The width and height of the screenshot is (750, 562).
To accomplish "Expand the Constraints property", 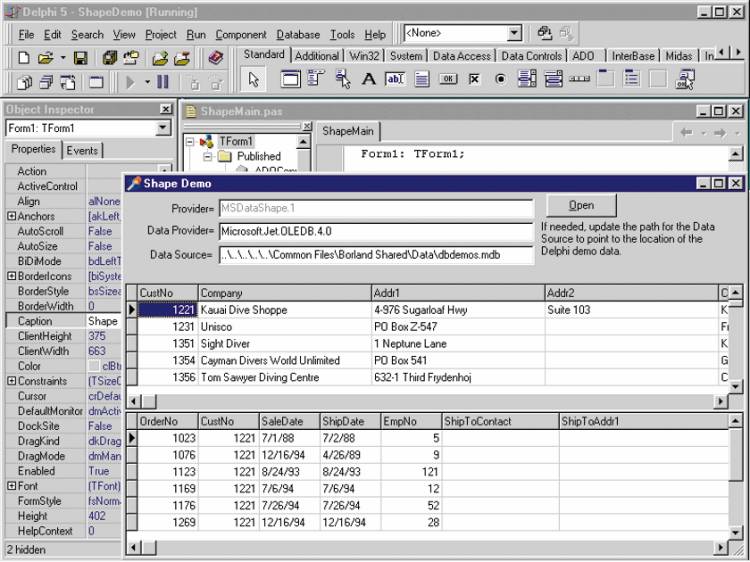I will coord(11,381).
